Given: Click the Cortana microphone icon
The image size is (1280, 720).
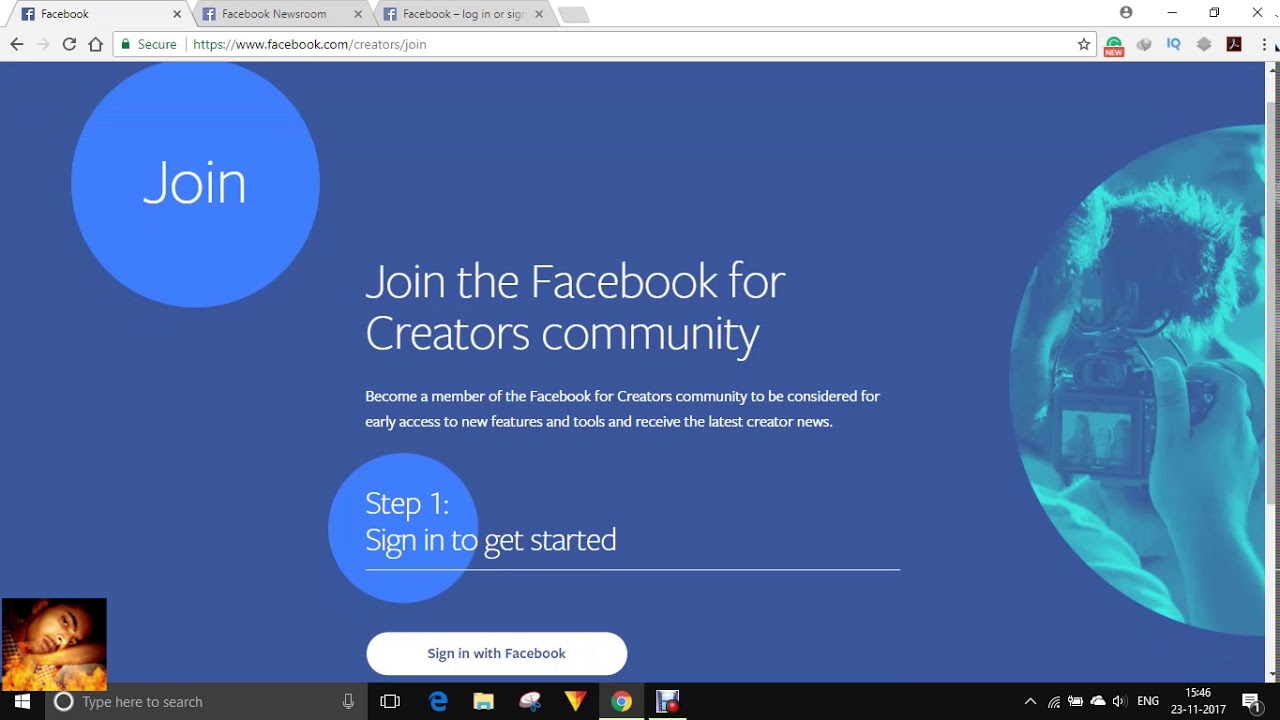Looking at the screenshot, I should 348,701.
